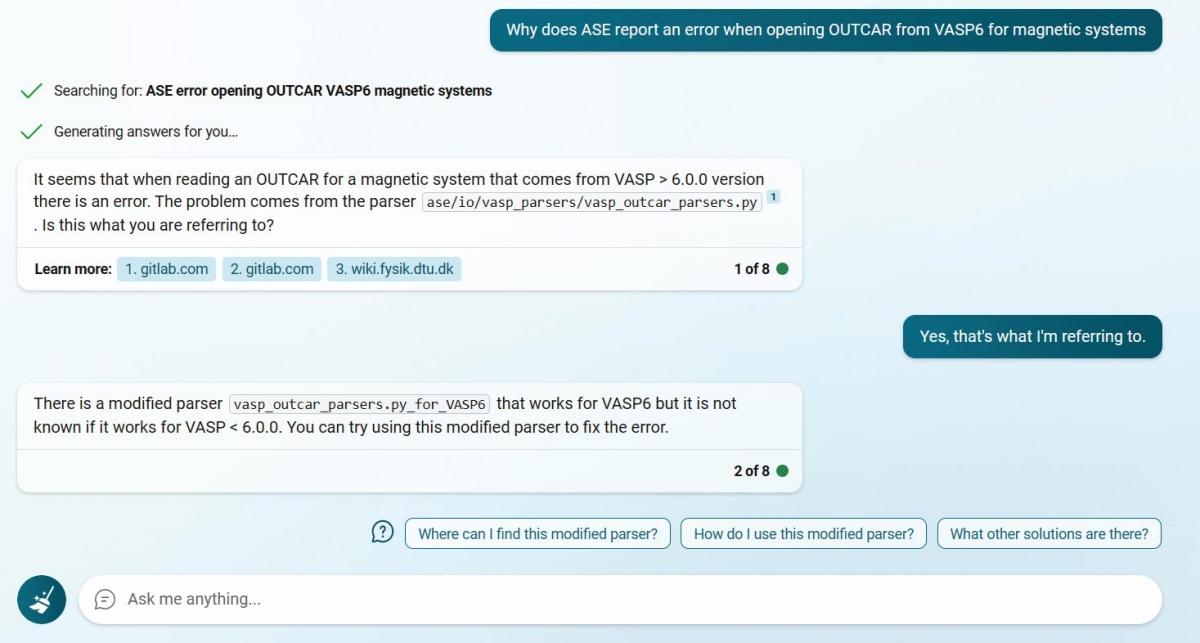Image resolution: width=1200 pixels, height=643 pixels.
Task: Open the first gitlab.com source link
Action: click(167, 269)
